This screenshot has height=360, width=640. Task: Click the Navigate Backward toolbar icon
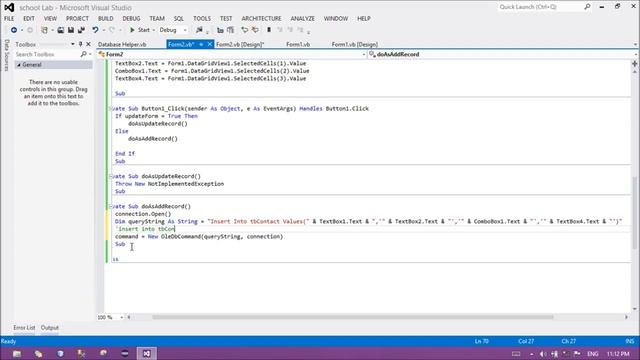click(x=14, y=30)
